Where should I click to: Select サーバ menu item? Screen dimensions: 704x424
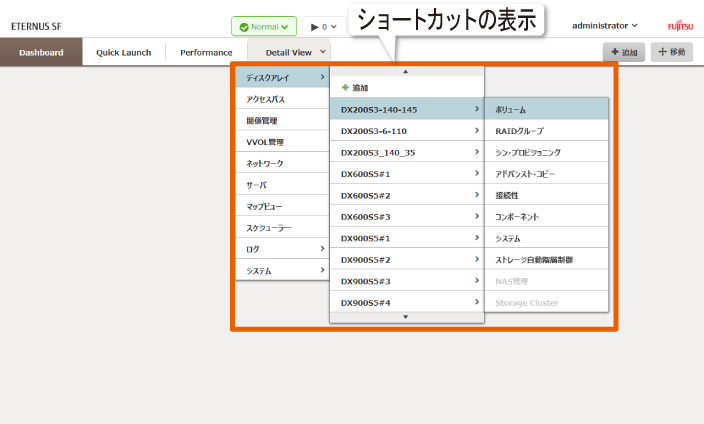282,185
